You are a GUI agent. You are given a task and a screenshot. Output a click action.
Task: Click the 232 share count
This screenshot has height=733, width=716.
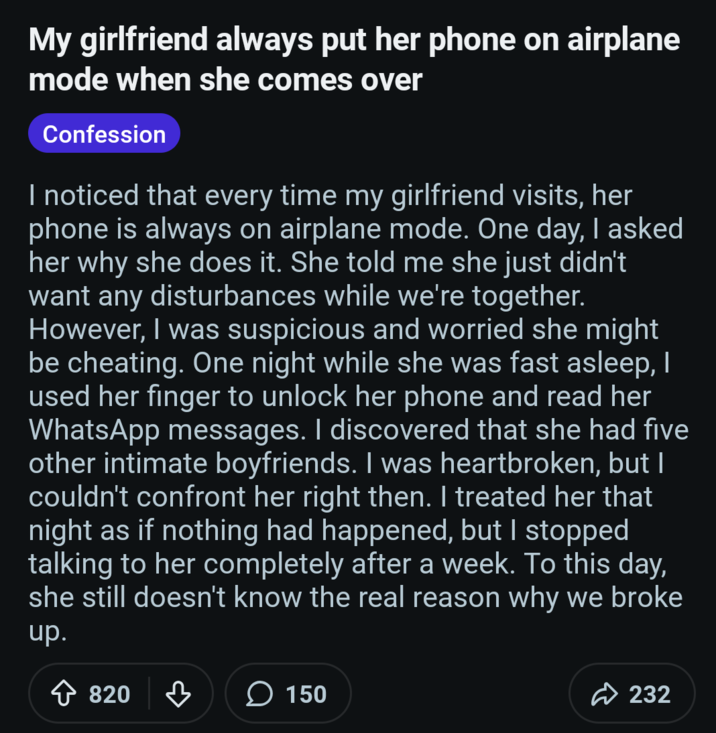pos(650,693)
